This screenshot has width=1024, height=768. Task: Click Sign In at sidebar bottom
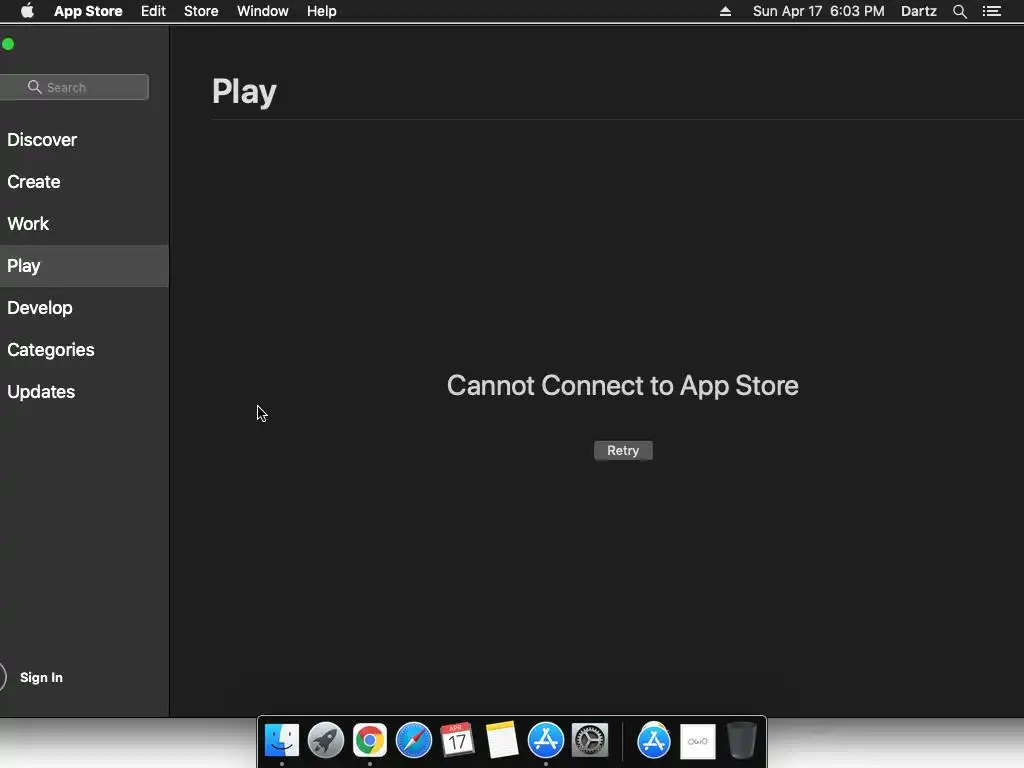[x=41, y=677]
